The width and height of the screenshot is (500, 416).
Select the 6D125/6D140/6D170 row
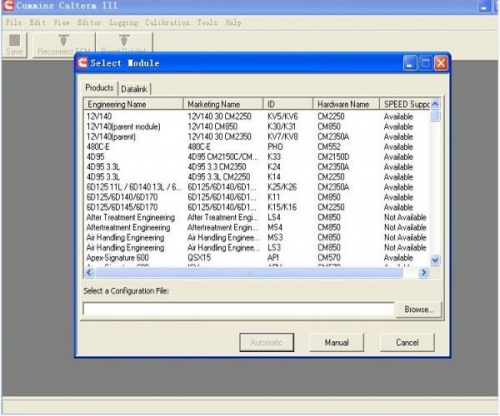click(257, 197)
